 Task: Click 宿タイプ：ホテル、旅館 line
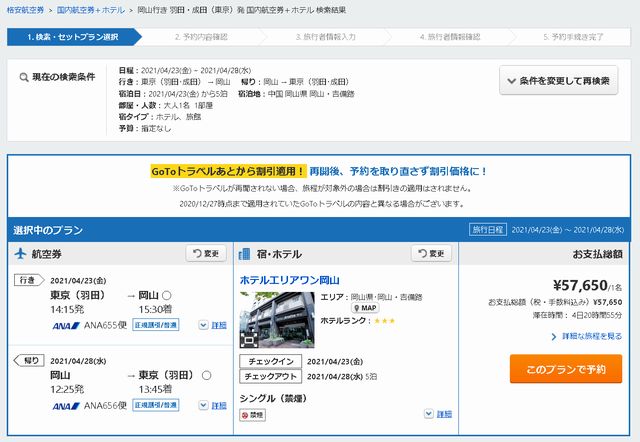[x=160, y=117]
